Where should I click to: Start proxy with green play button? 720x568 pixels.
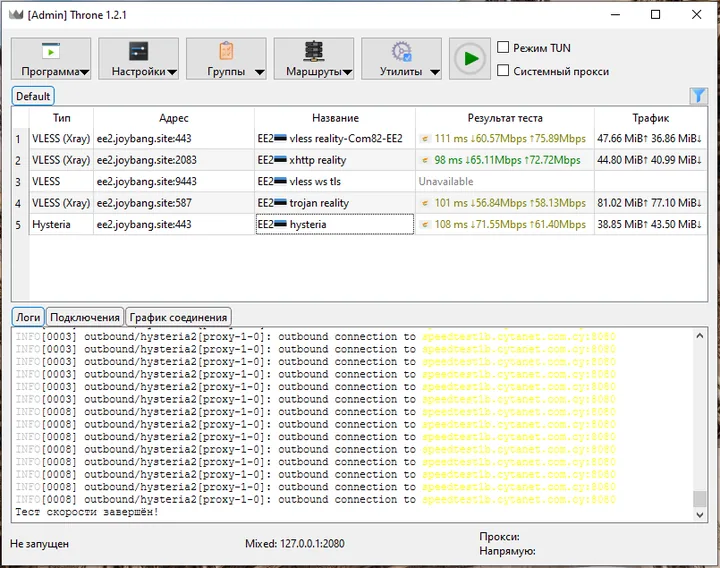[469, 59]
